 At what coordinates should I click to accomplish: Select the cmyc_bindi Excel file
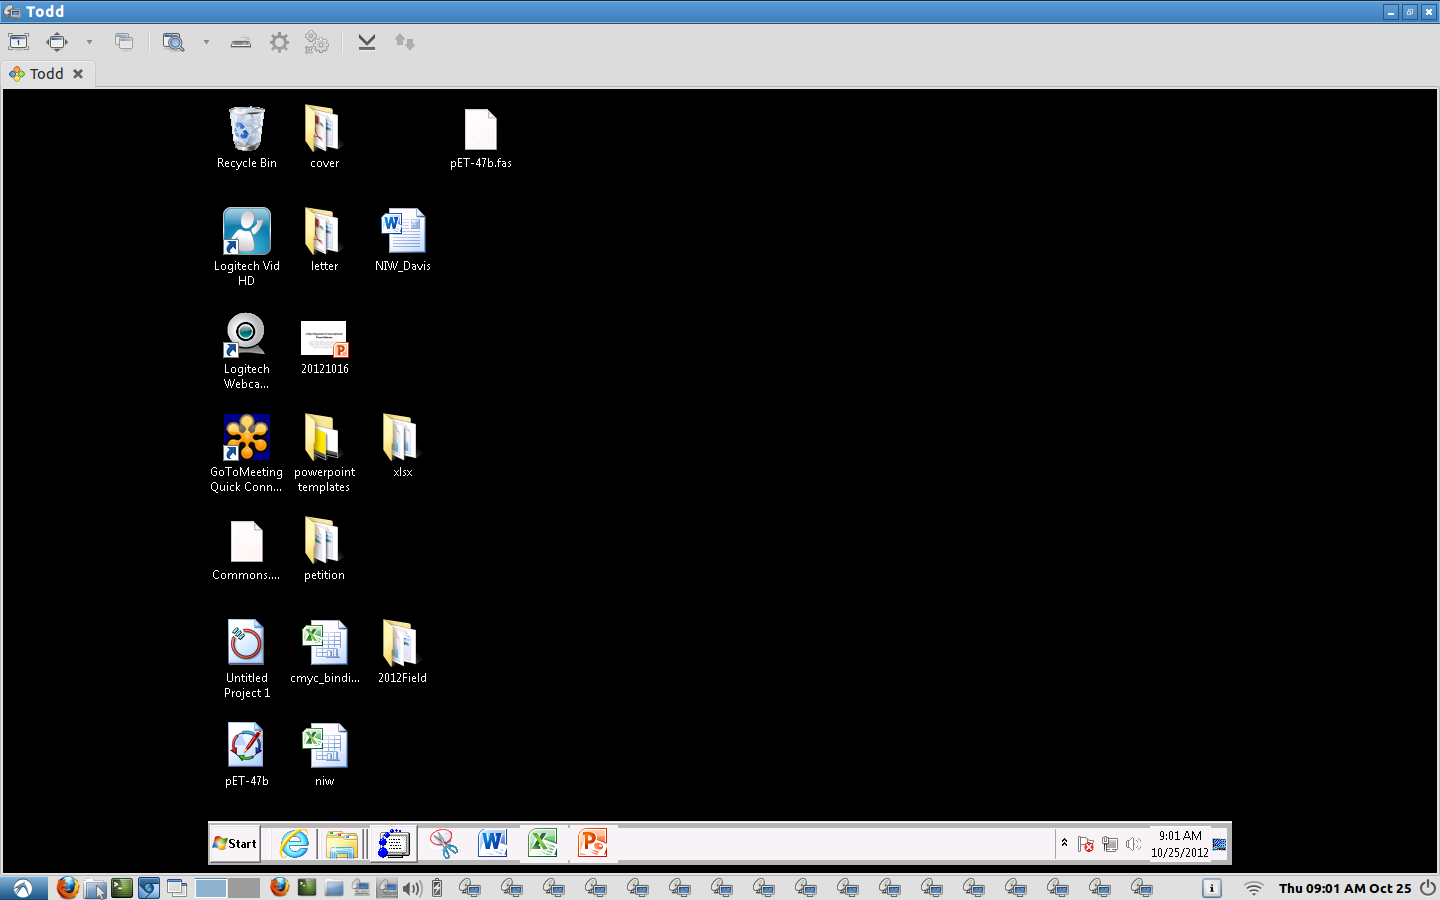(x=325, y=652)
